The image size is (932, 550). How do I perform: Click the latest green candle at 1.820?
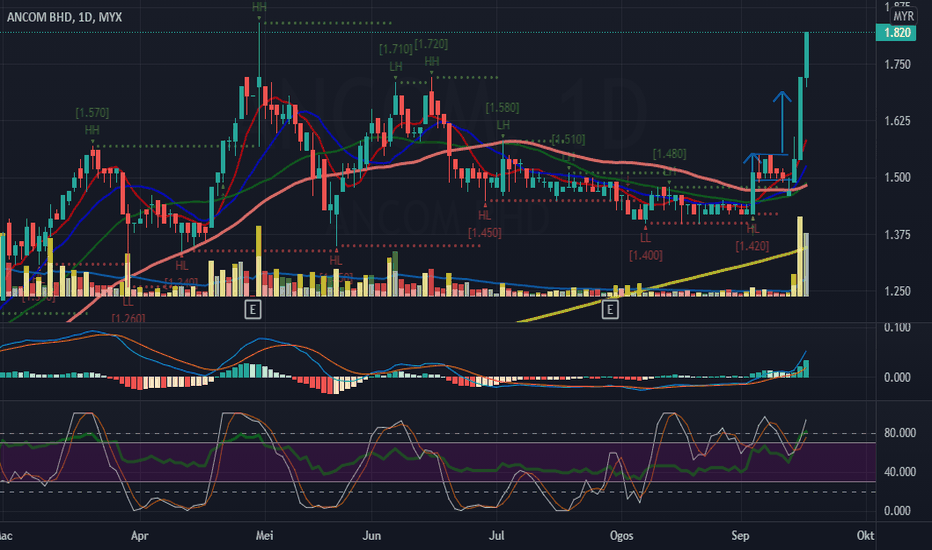pyautogui.click(x=807, y=55)
